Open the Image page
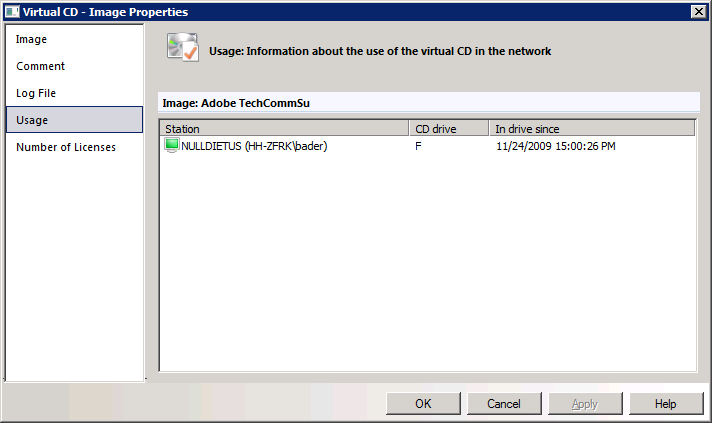 pyautogui.click(x=31, y=39)
